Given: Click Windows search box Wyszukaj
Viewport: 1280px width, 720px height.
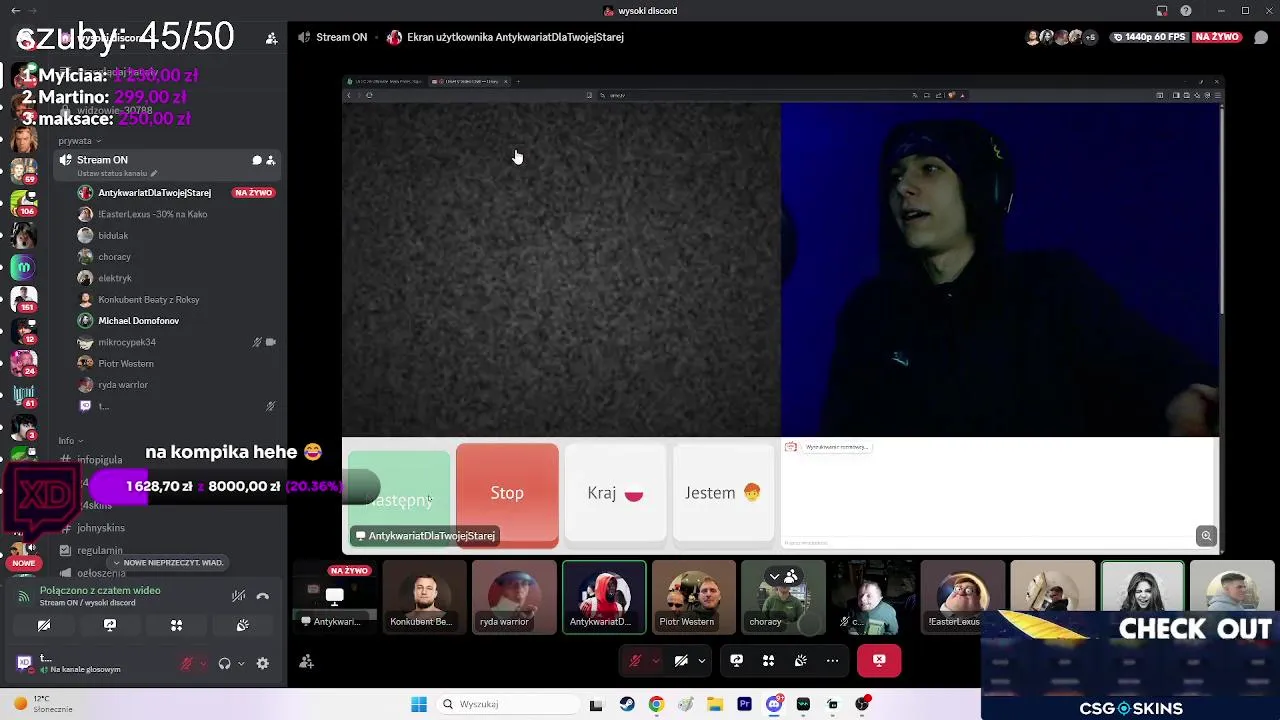Looking at the screenshot, I should [510, 704].
